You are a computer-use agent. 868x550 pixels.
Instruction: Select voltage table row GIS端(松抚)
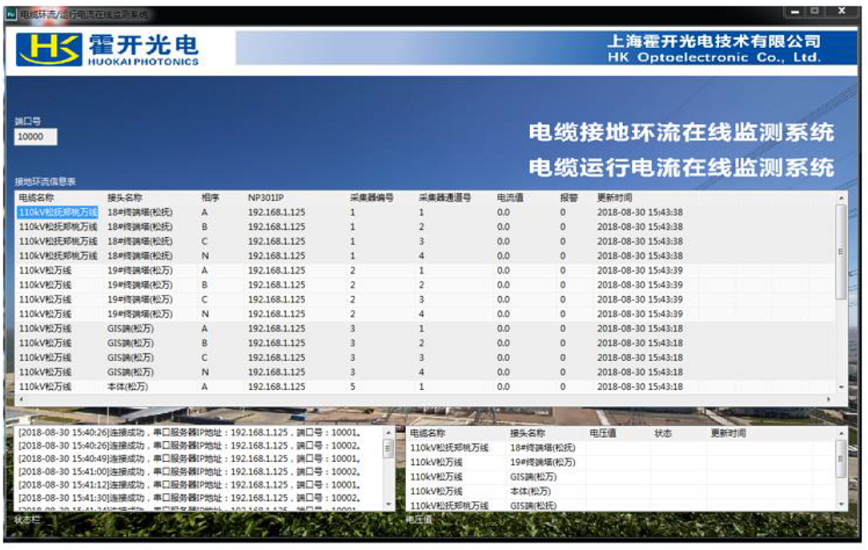pos(621,505)
